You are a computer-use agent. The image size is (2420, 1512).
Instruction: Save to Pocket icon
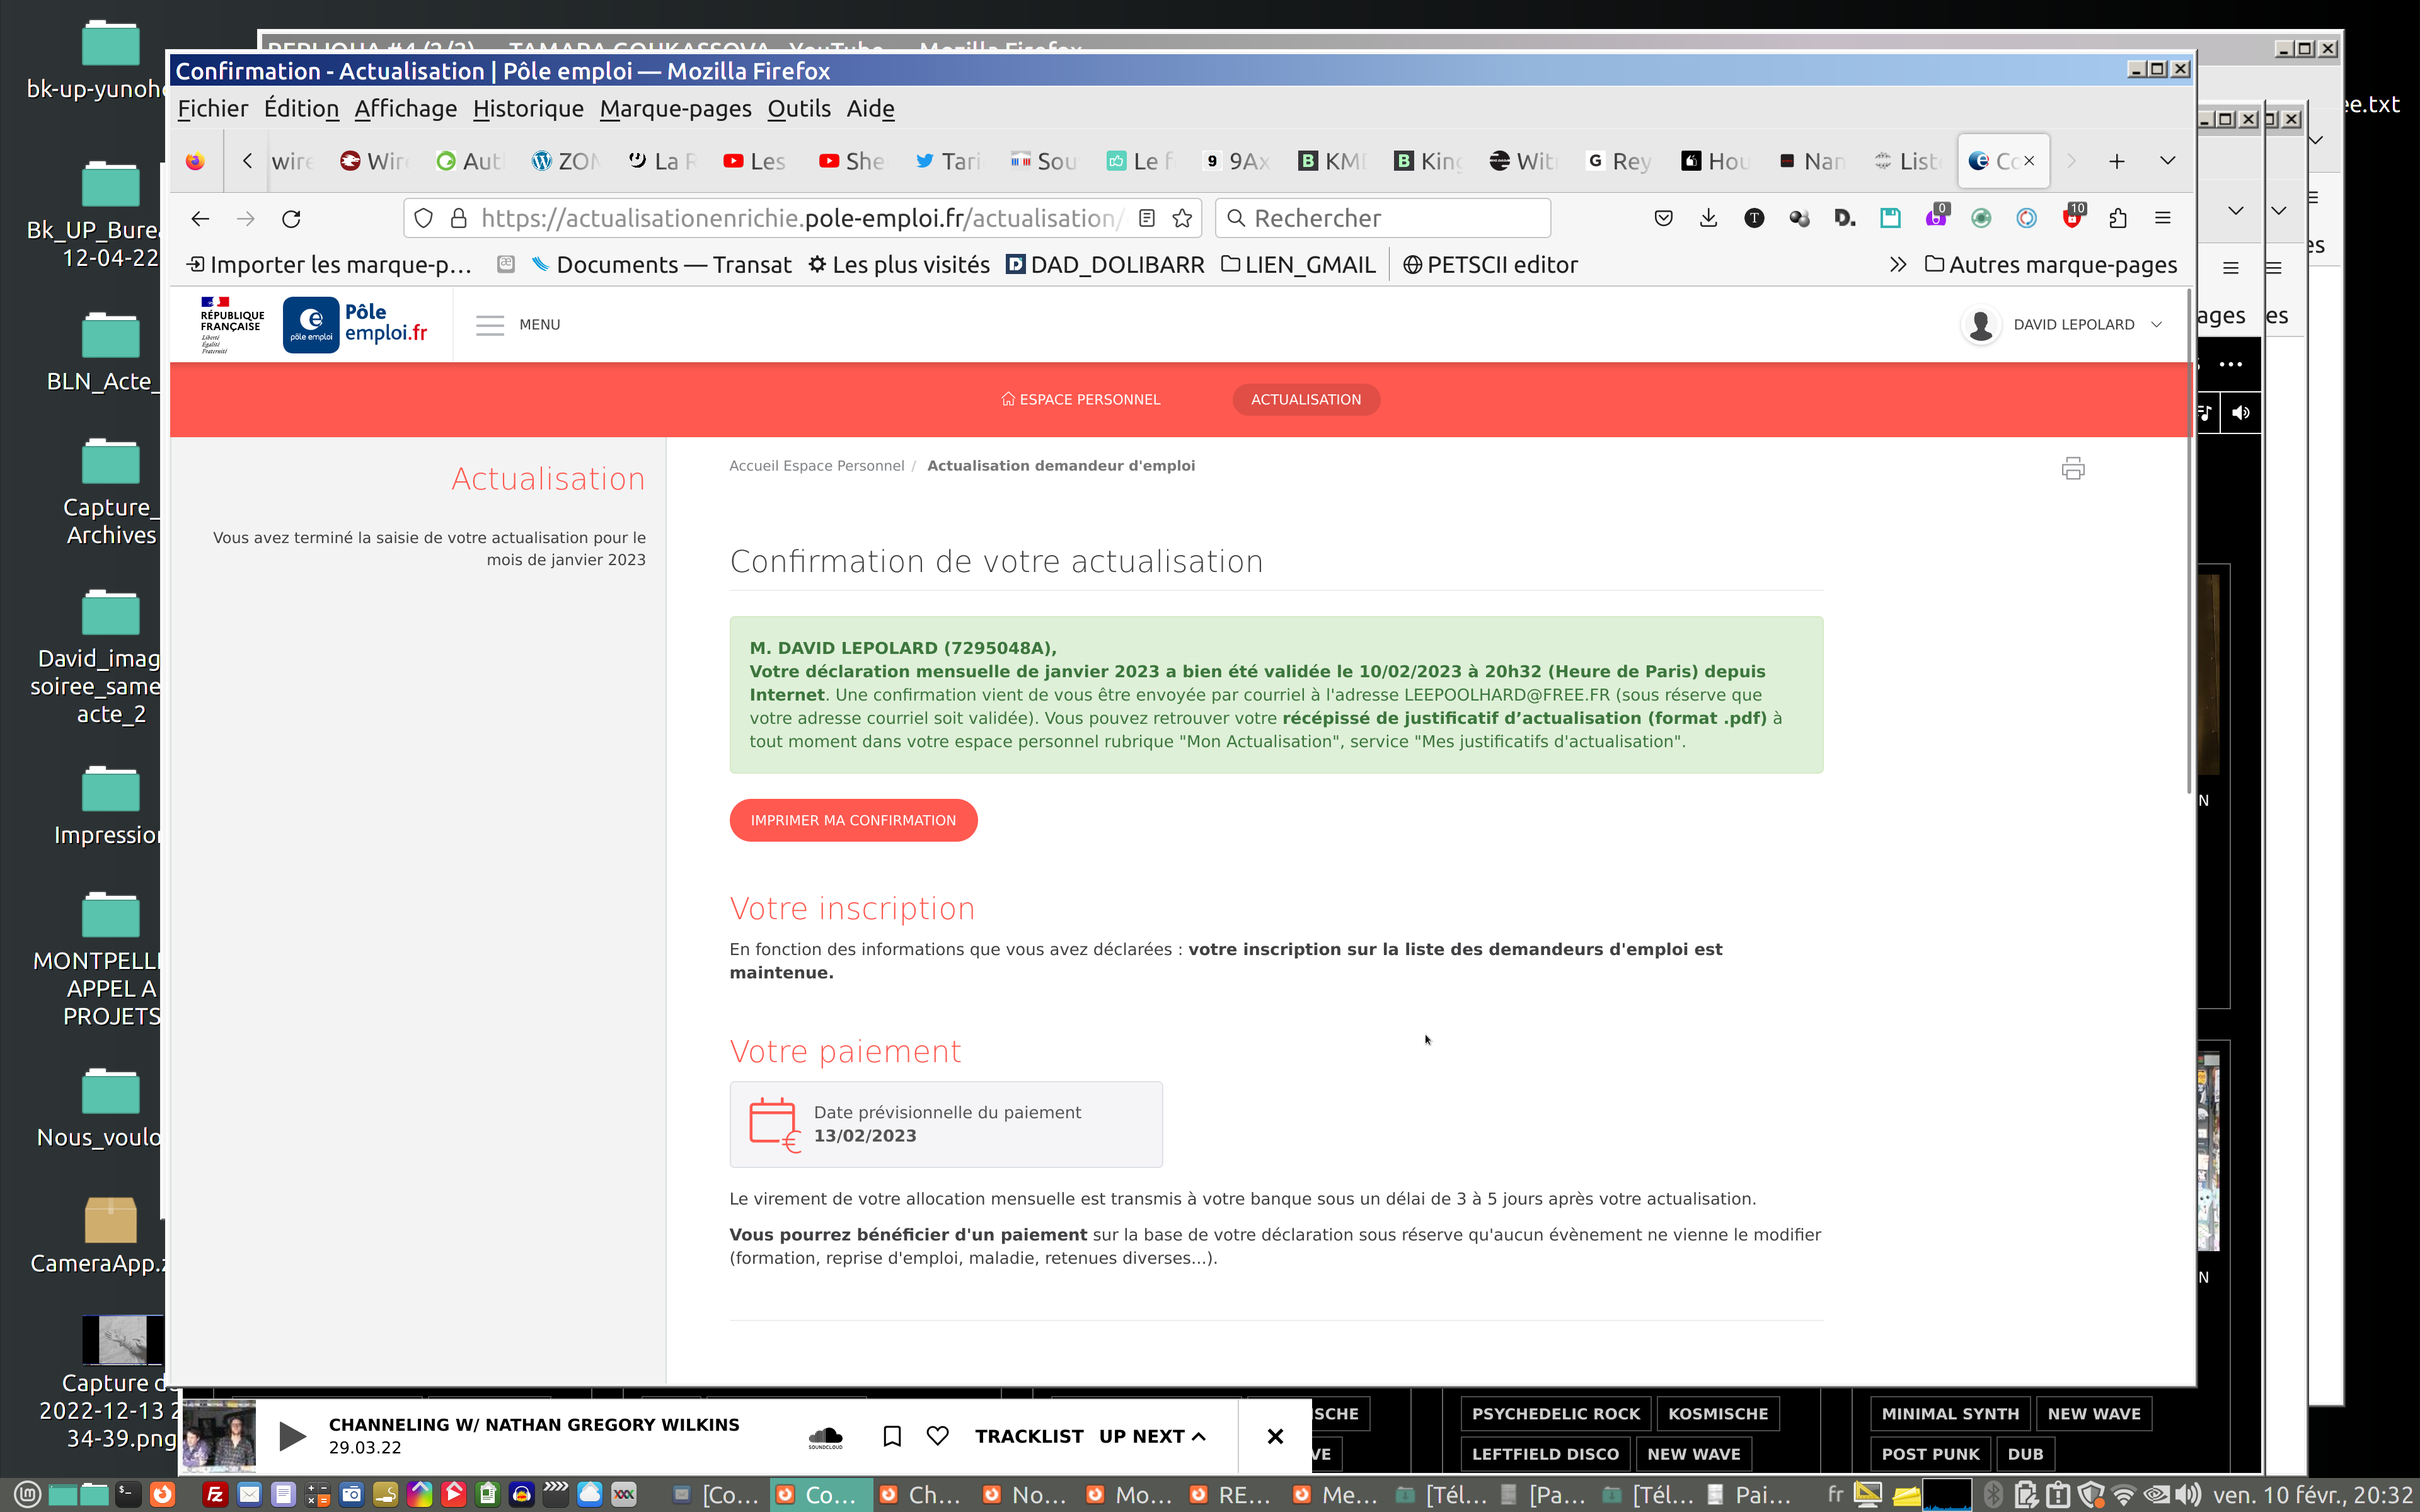[1663, 218]
